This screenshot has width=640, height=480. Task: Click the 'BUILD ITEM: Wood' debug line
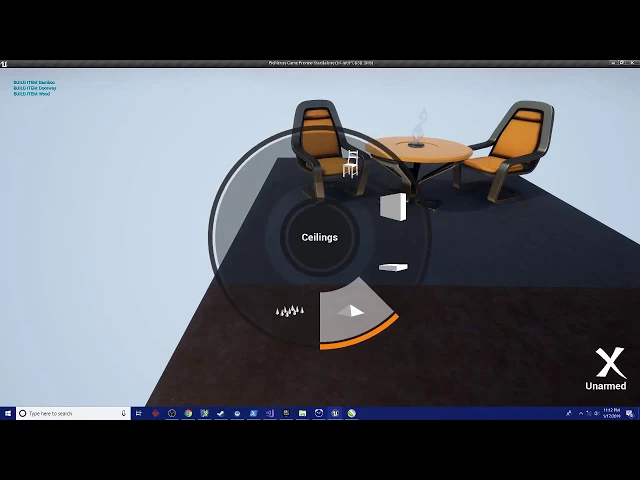point(32,94)
